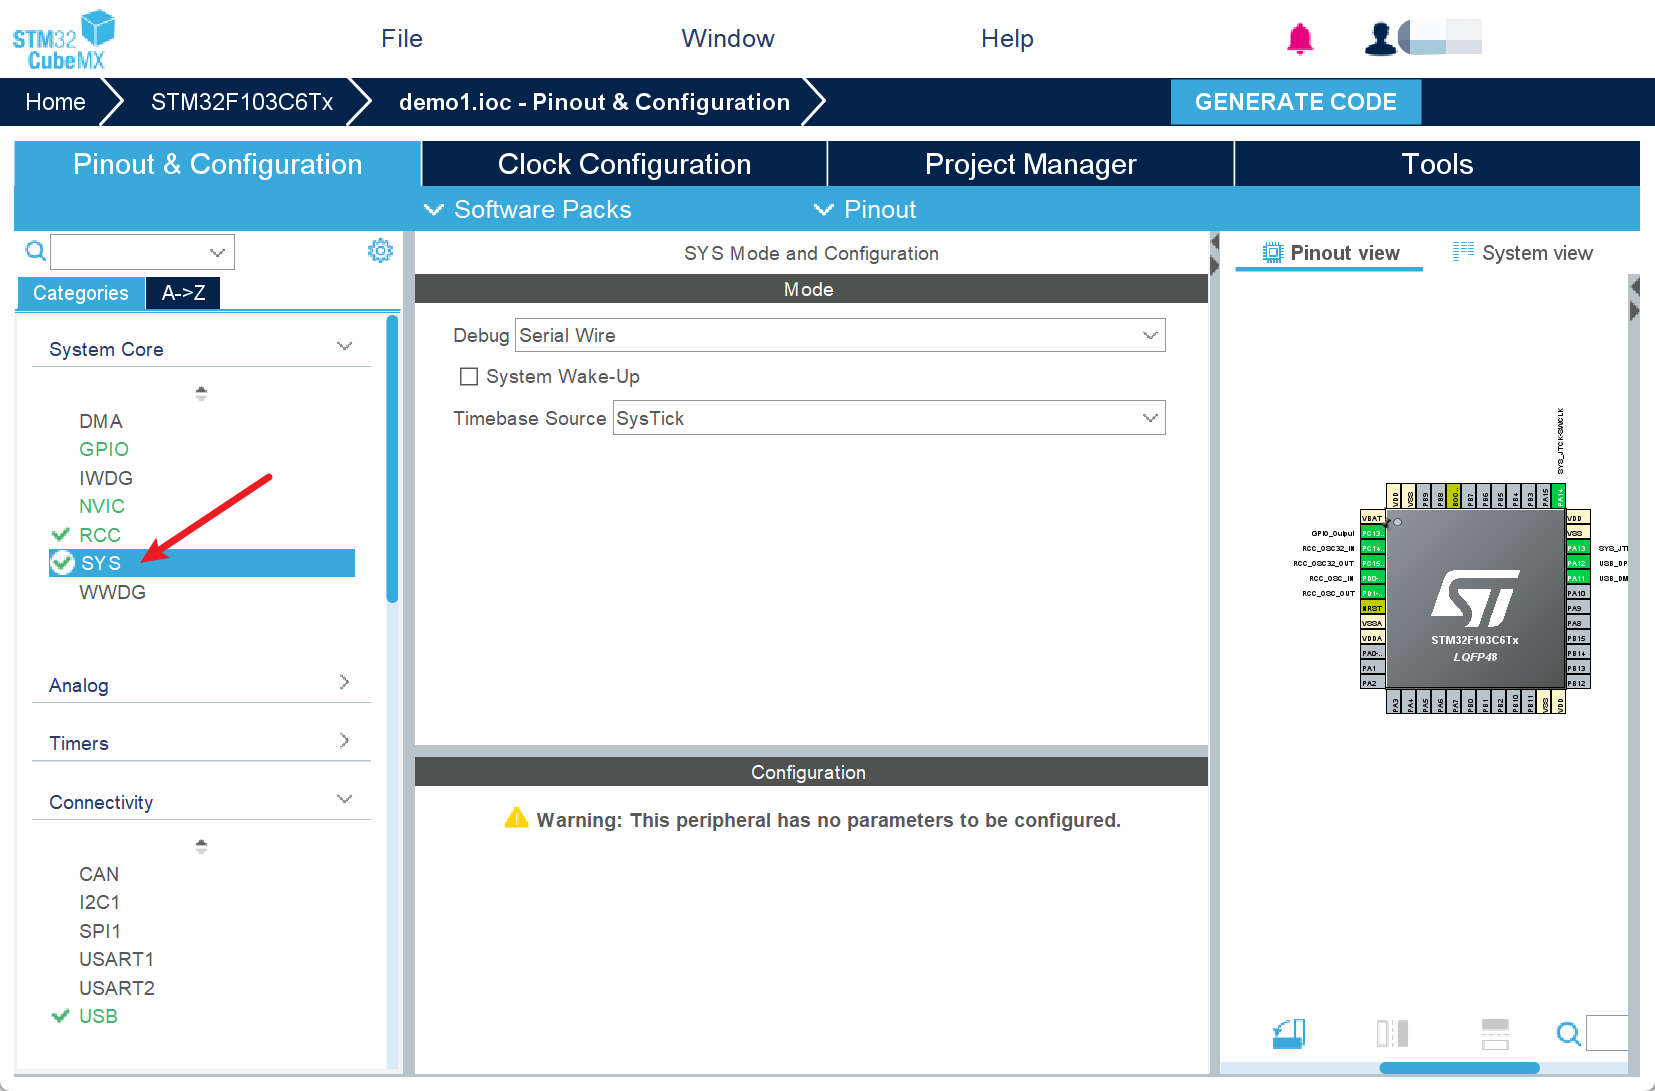The height and width of the screenshot is (1091, 1655).
Task: Click the STM32F103C6Tx breadcrumb
Action: 242,102
